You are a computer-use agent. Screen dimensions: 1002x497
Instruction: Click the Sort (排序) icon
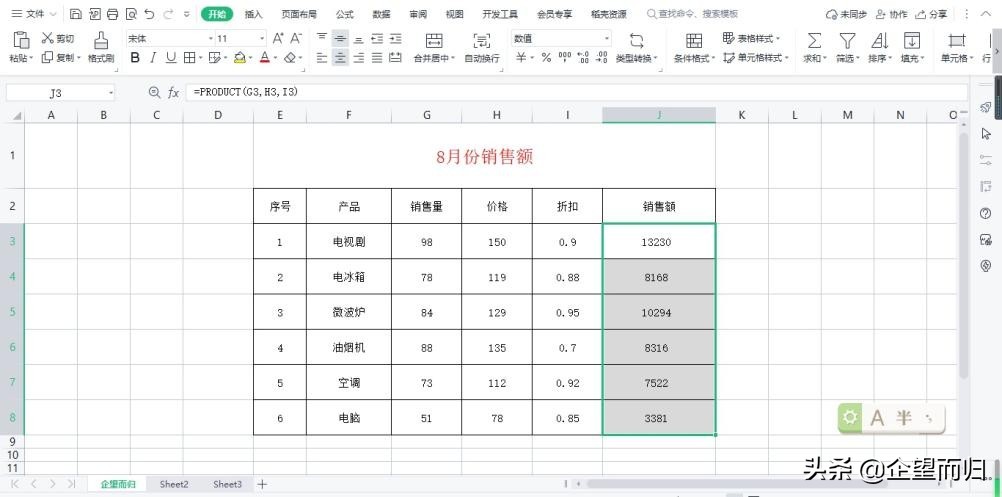click(879, 40)
